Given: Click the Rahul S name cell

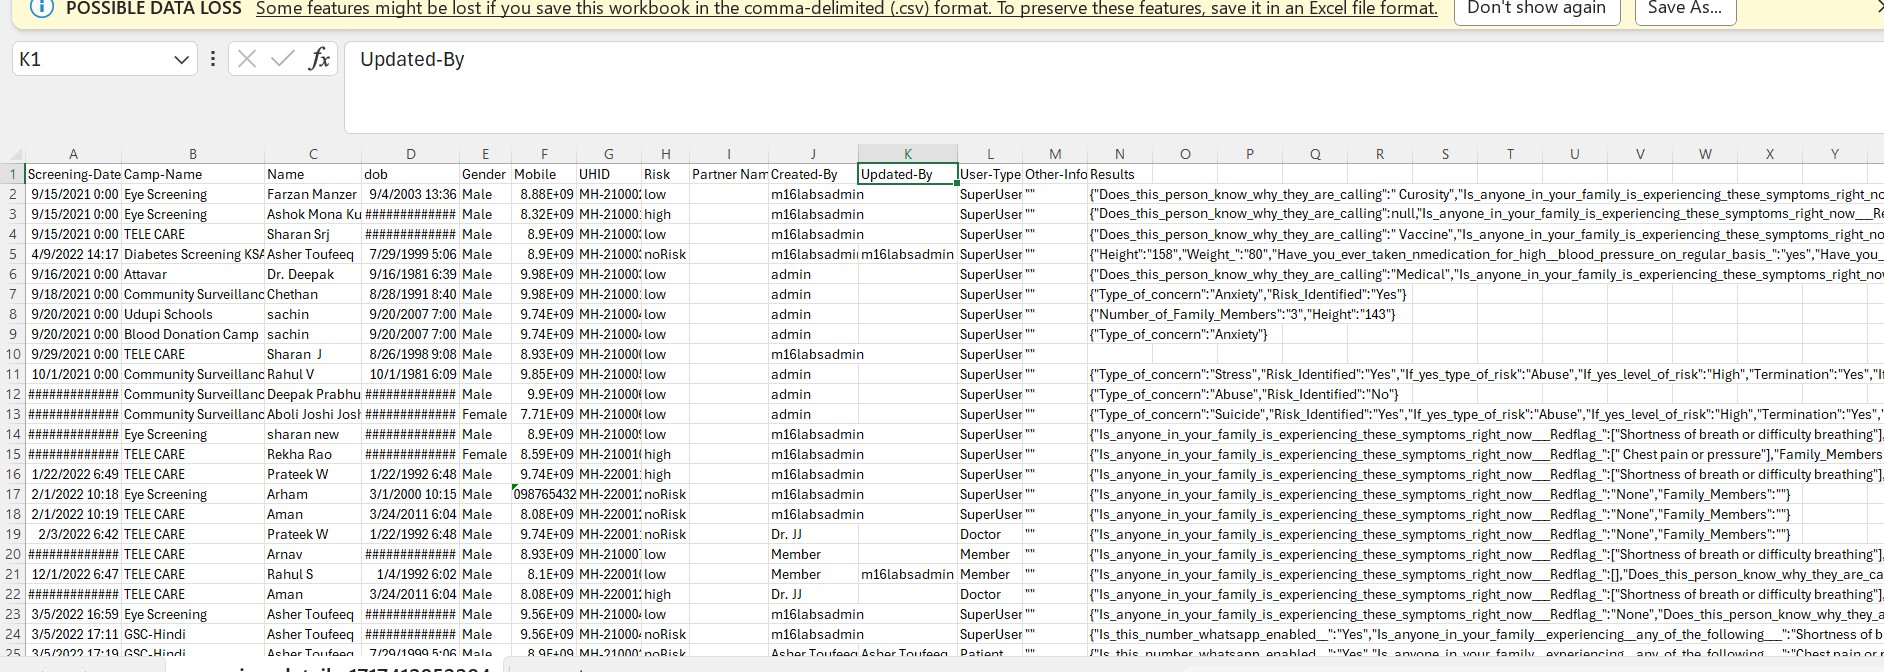Looking at the screenshot, I should click(312, 574).
